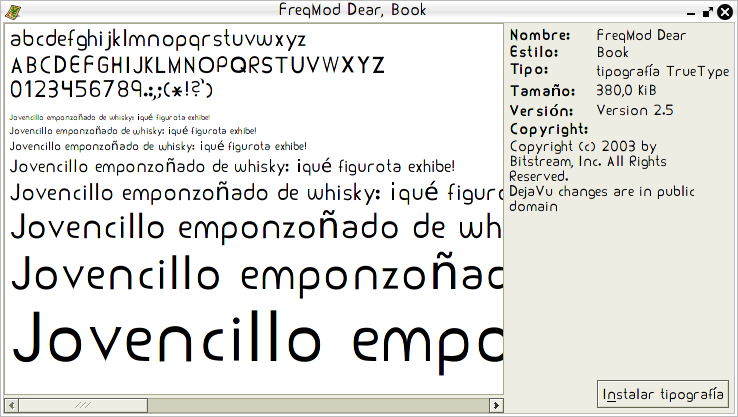Click the tipografía TrueType value

click(663, 71)
